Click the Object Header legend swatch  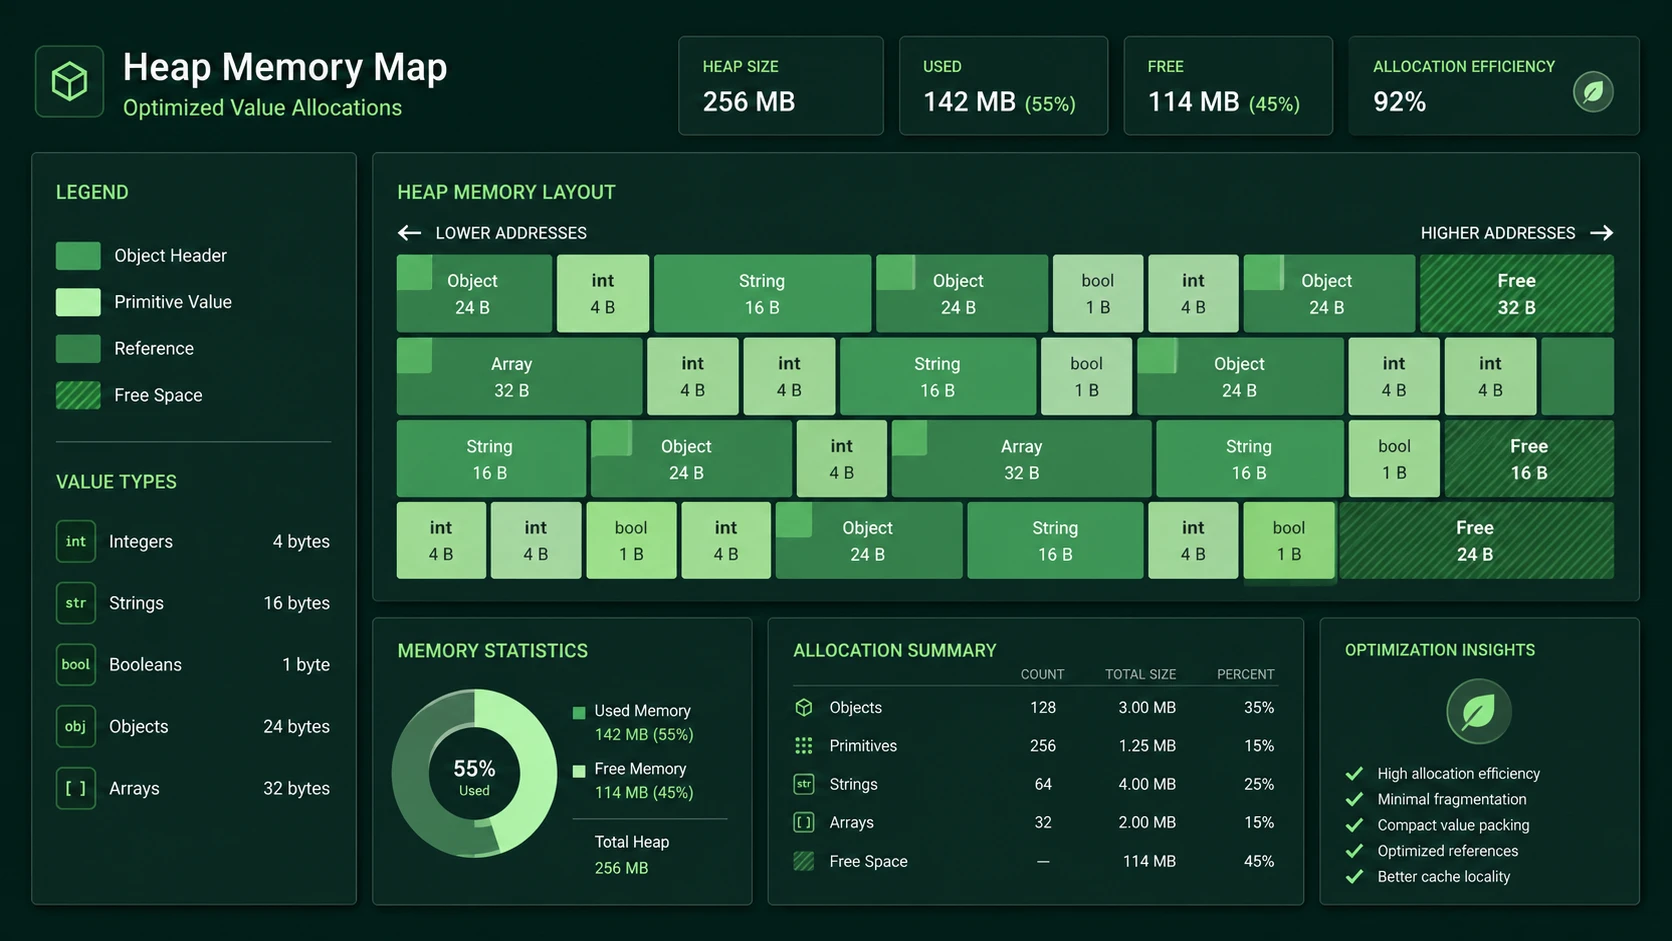[x=78, y=256]
